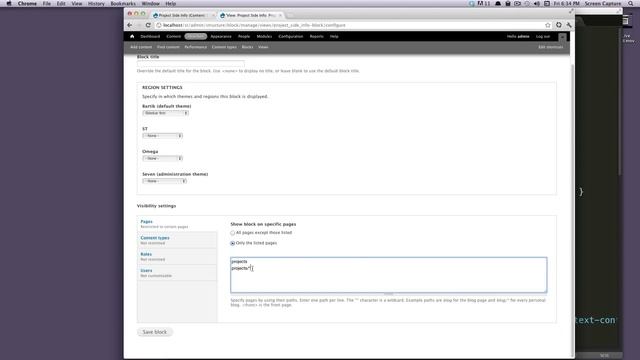The image size is (640, 360).
Task: Open the Window menu in the menu bar
Action: (x=151, y=4)
